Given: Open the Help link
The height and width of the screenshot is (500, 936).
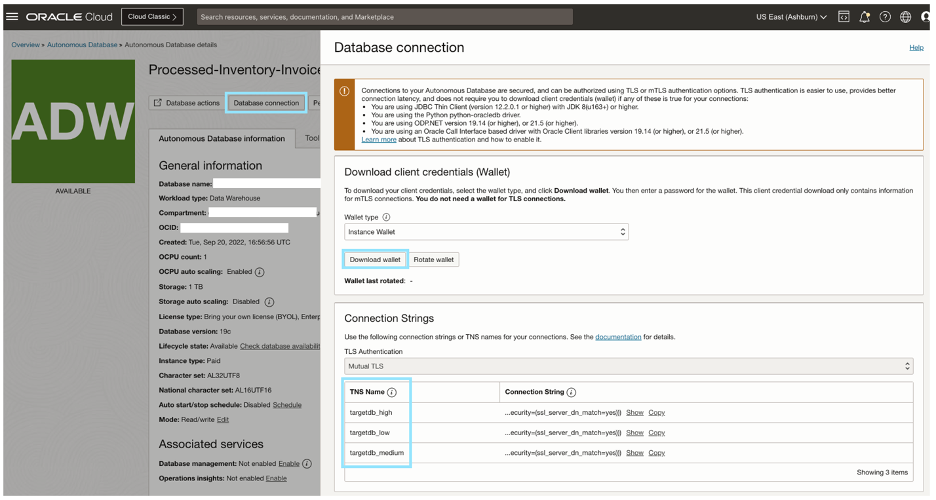Looking at the screenshot, I should pos(916,48).
